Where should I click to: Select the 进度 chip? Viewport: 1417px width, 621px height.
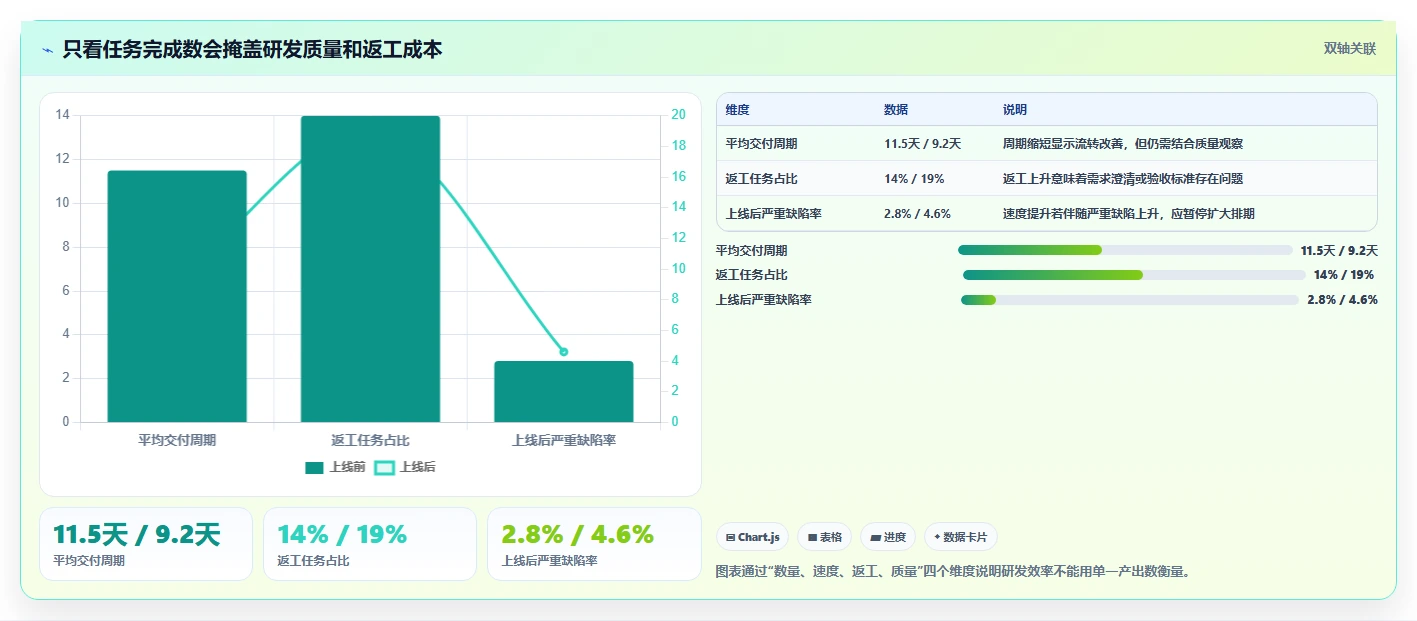pyautogui.click(x=888, y=537)
